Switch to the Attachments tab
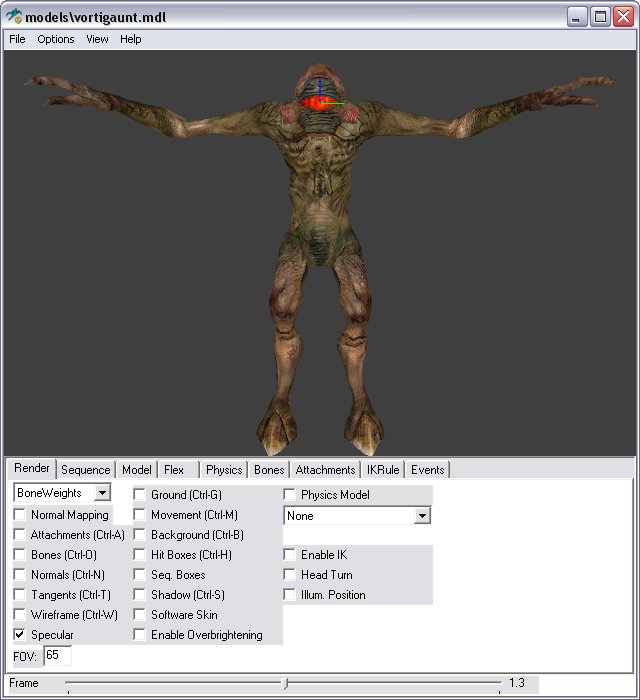Viewport: 640px width, 700px height. click(x=325, y=470)
